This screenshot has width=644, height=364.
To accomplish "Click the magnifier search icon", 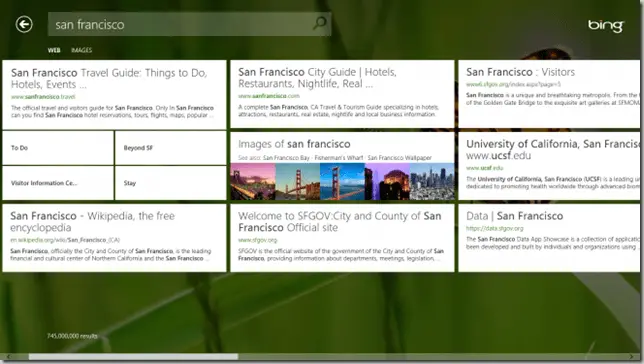I will [x=320, y=23].
